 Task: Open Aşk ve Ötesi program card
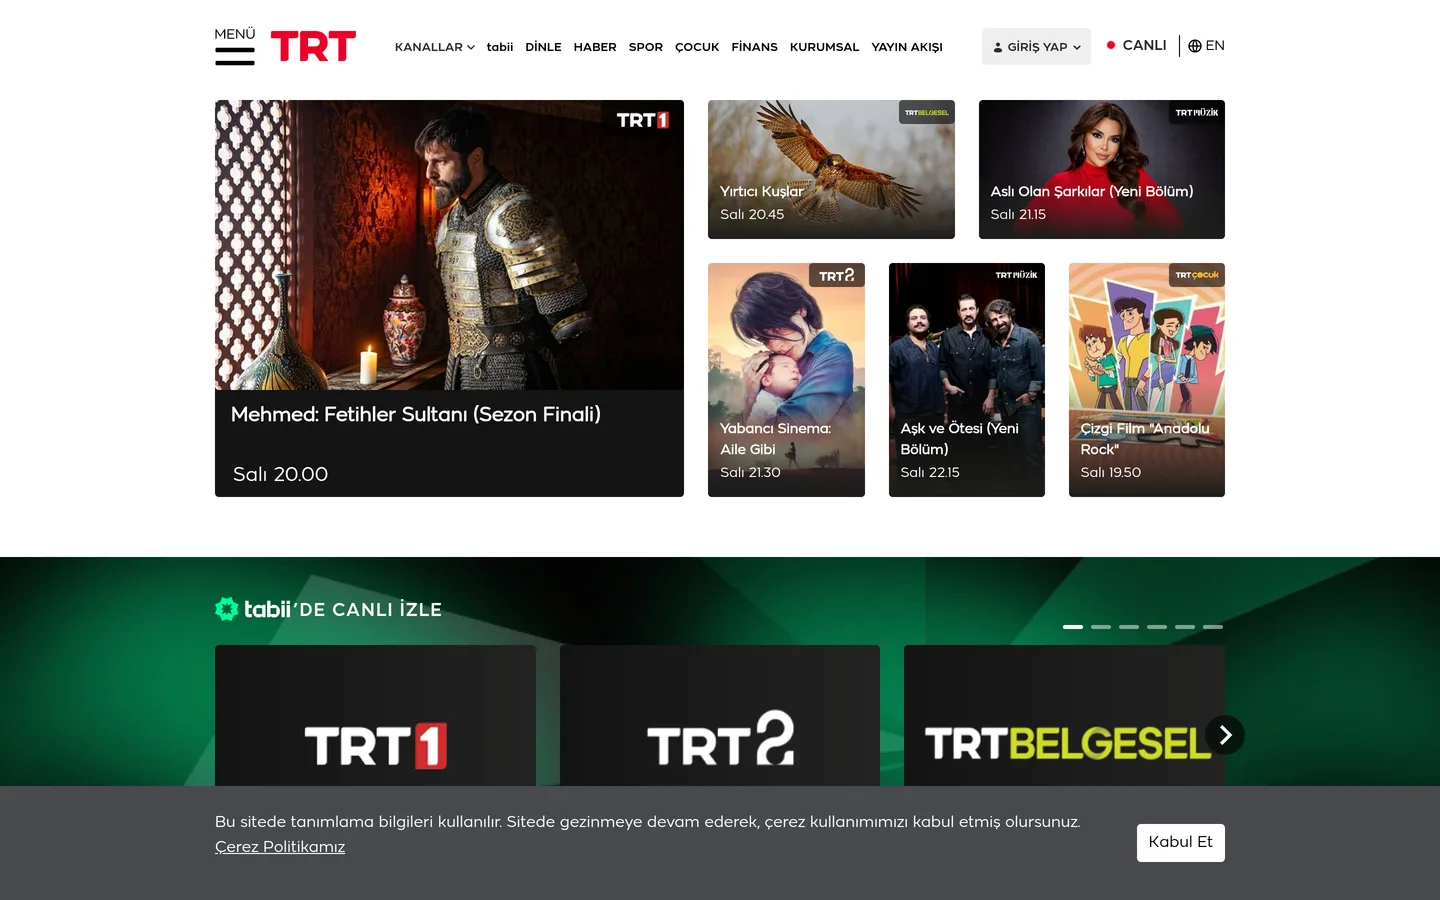[967, 380]
